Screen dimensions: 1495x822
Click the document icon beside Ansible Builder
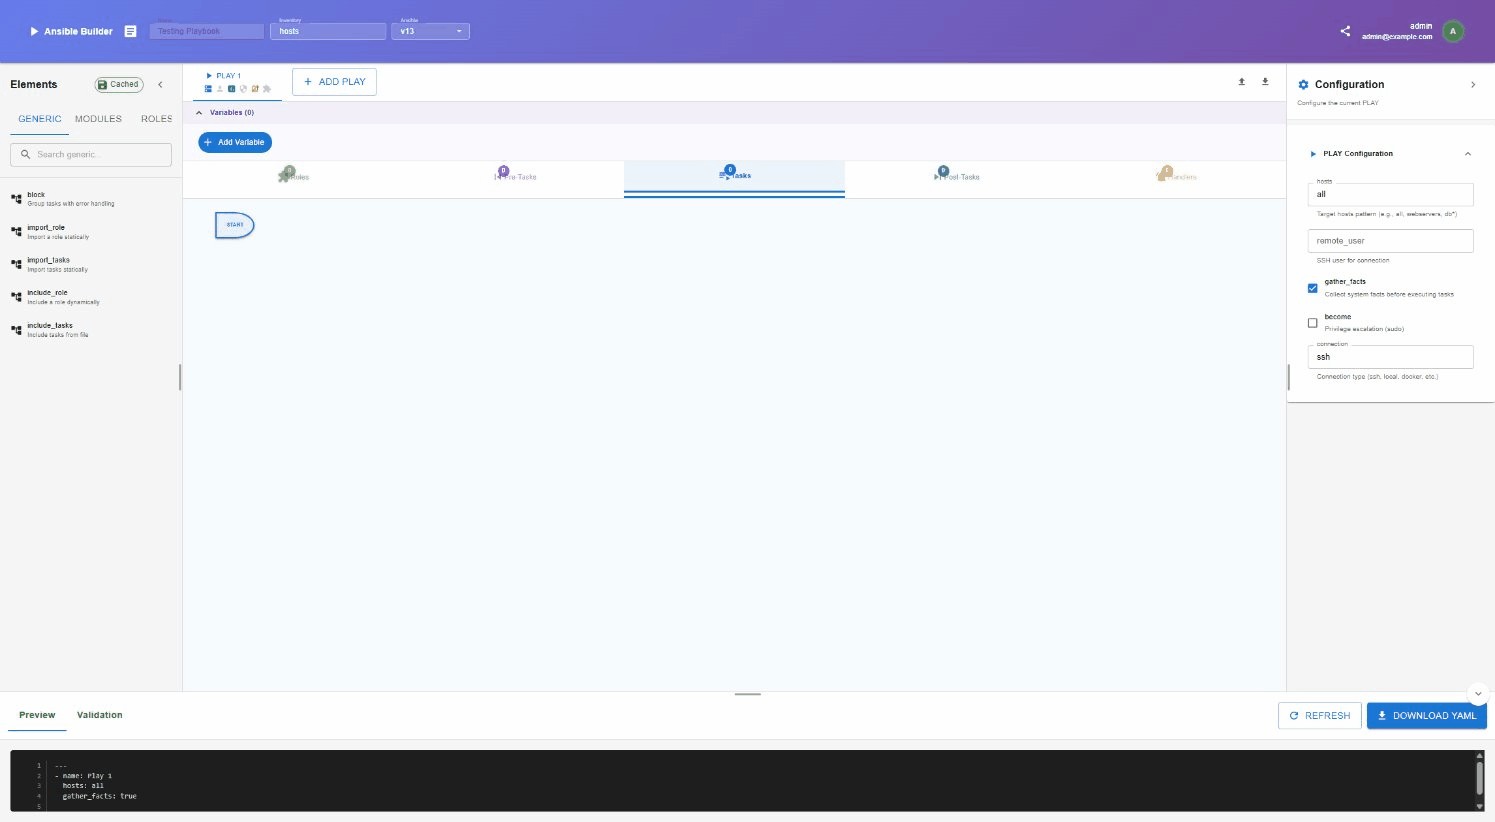coord(130,31)
